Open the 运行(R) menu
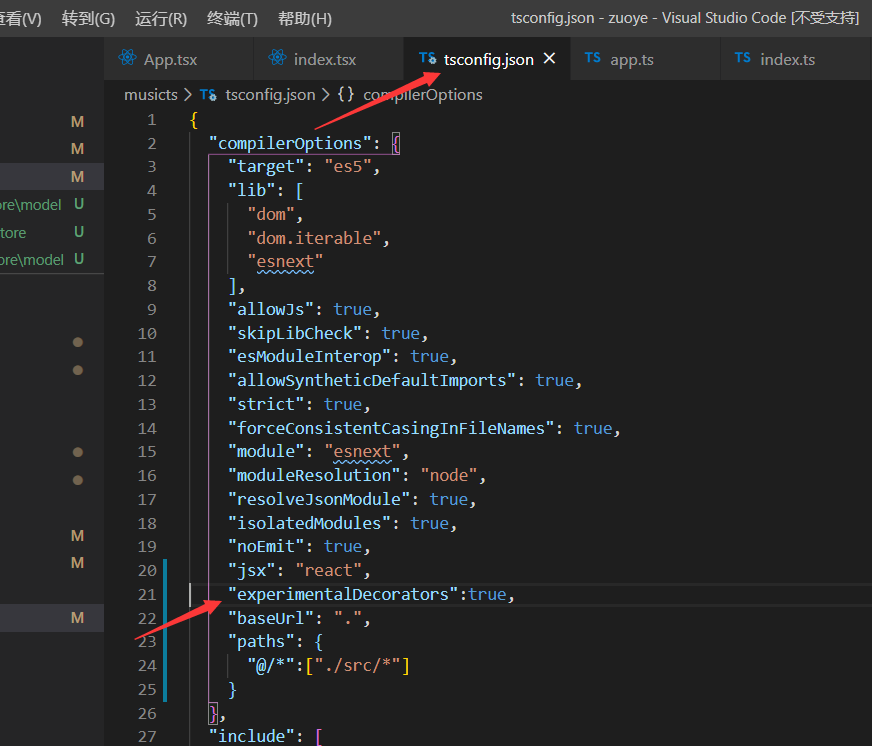872x746 pixels. coord(161,19)
